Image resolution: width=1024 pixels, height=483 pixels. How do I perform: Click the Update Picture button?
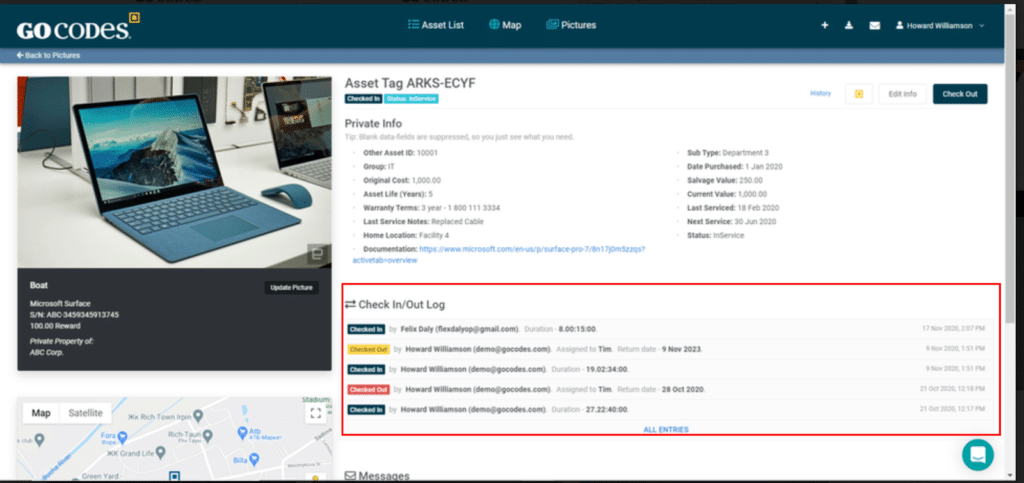(x=292, y=288)
